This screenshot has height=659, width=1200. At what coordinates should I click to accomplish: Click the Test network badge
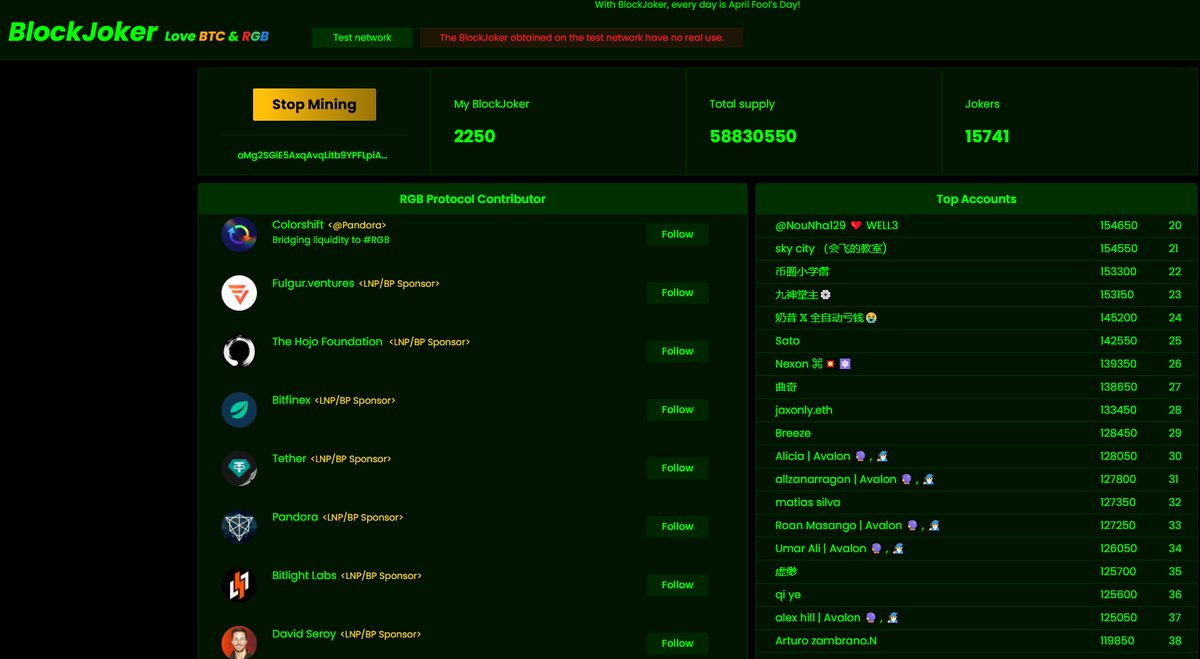[x=362, y=38]
